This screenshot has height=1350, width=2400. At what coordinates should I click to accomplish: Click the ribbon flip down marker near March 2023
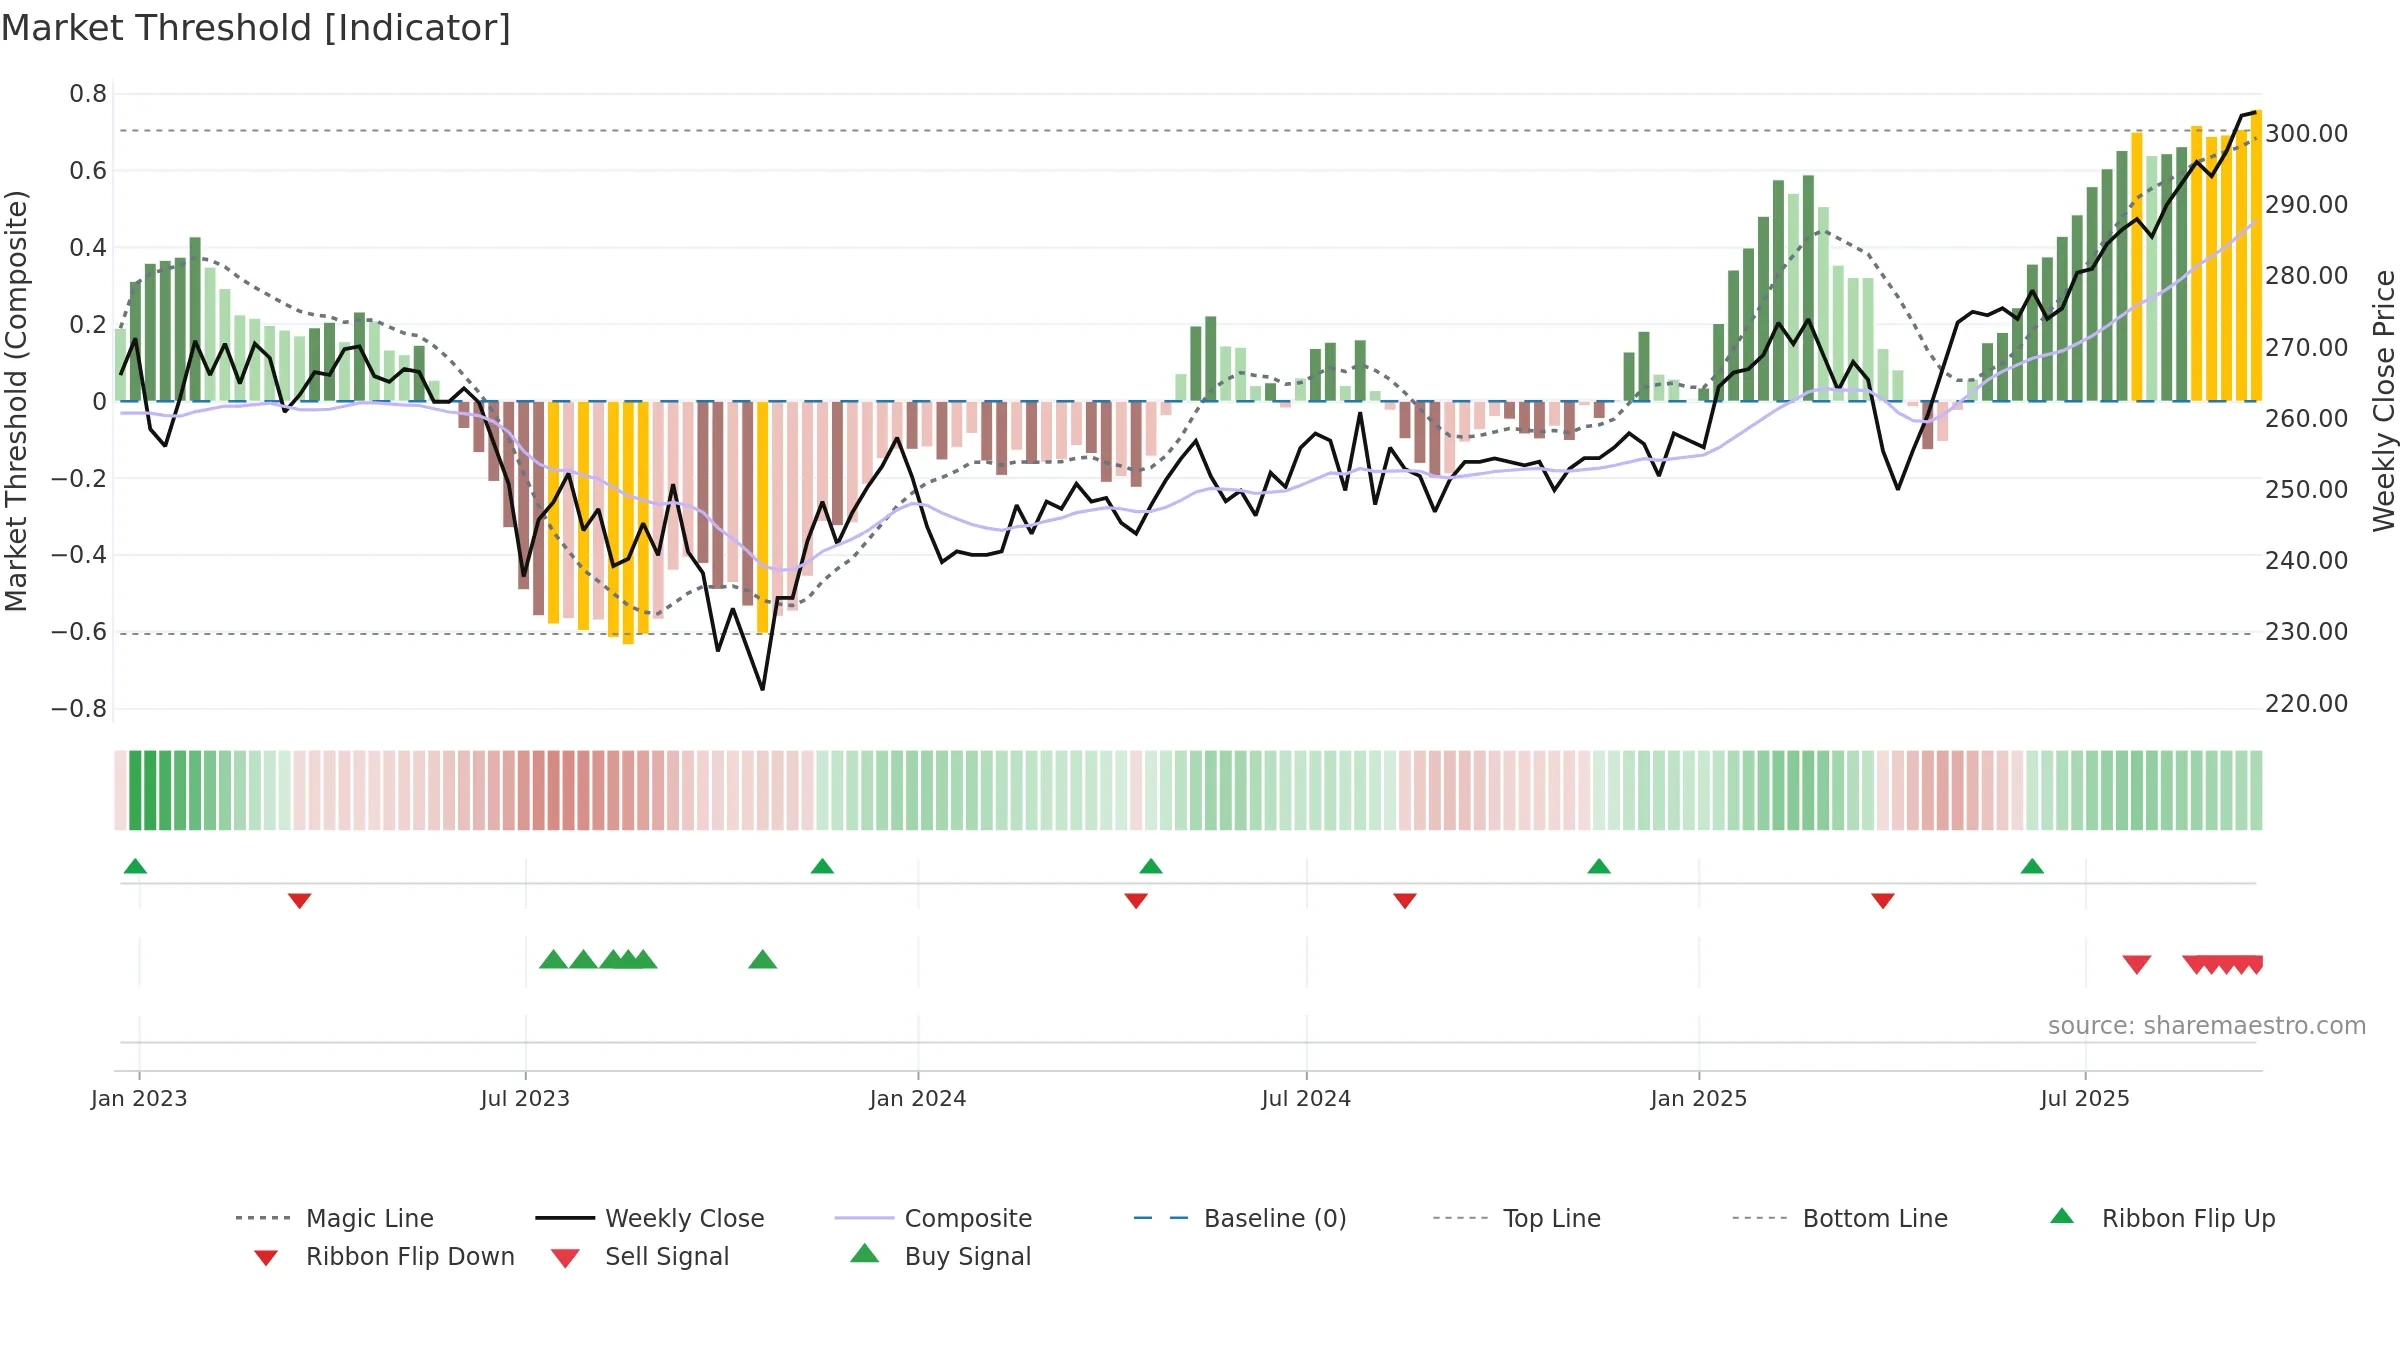[299, 901]
